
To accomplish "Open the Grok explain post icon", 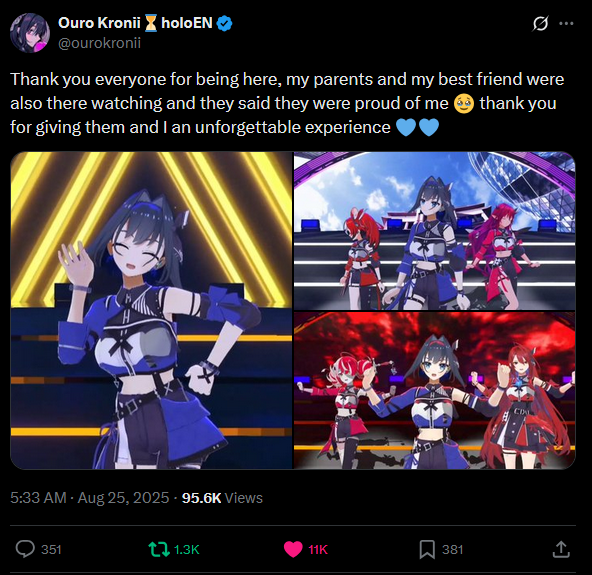I will coord(540,23).
